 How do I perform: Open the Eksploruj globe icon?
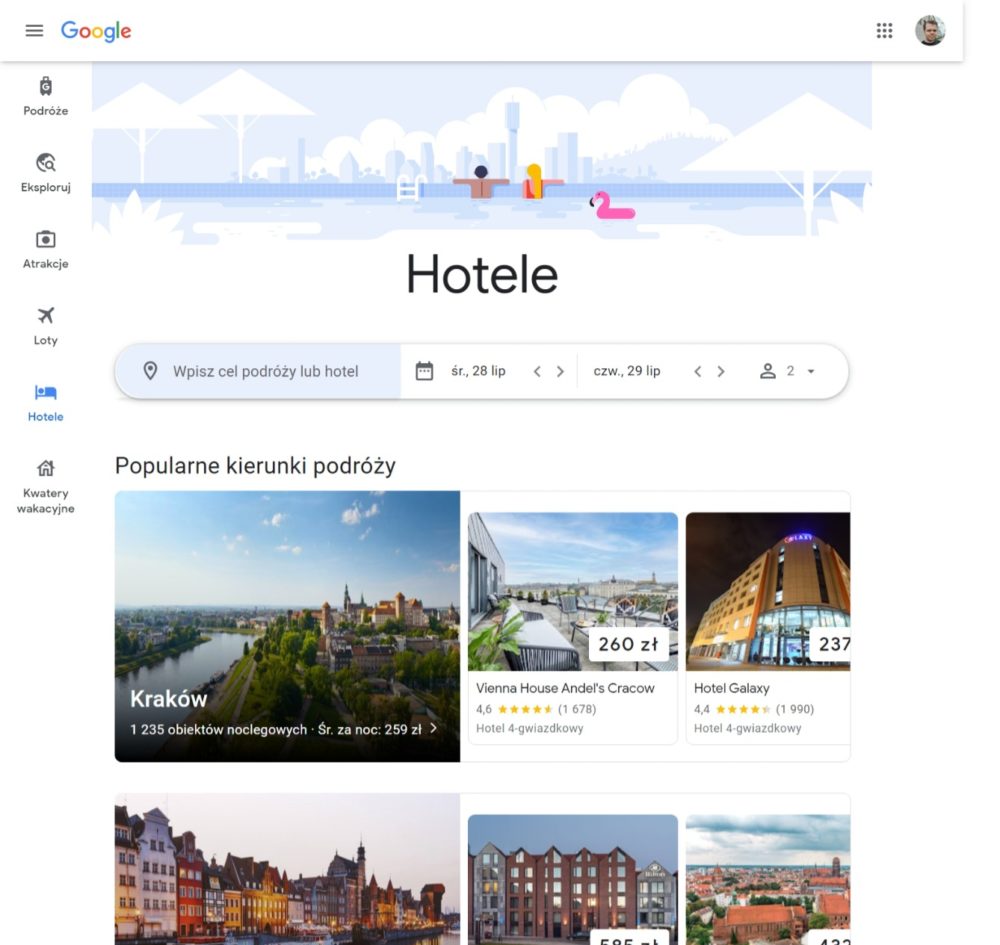46,163
